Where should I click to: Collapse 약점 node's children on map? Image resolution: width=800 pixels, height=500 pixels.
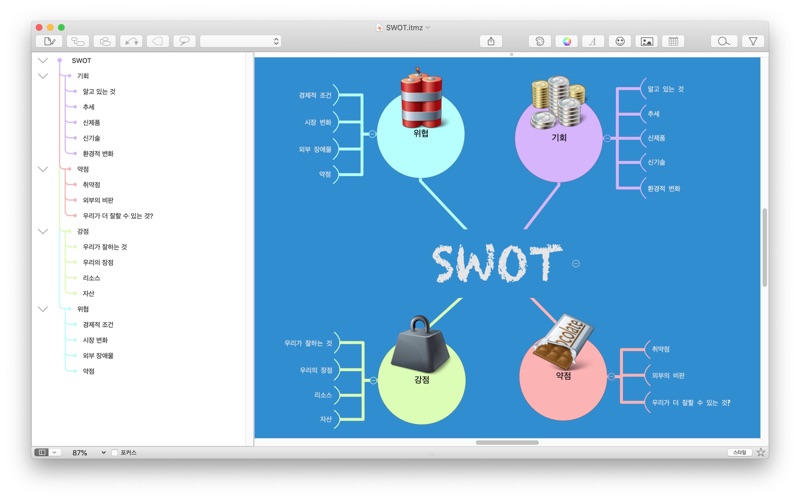point(611,377)
